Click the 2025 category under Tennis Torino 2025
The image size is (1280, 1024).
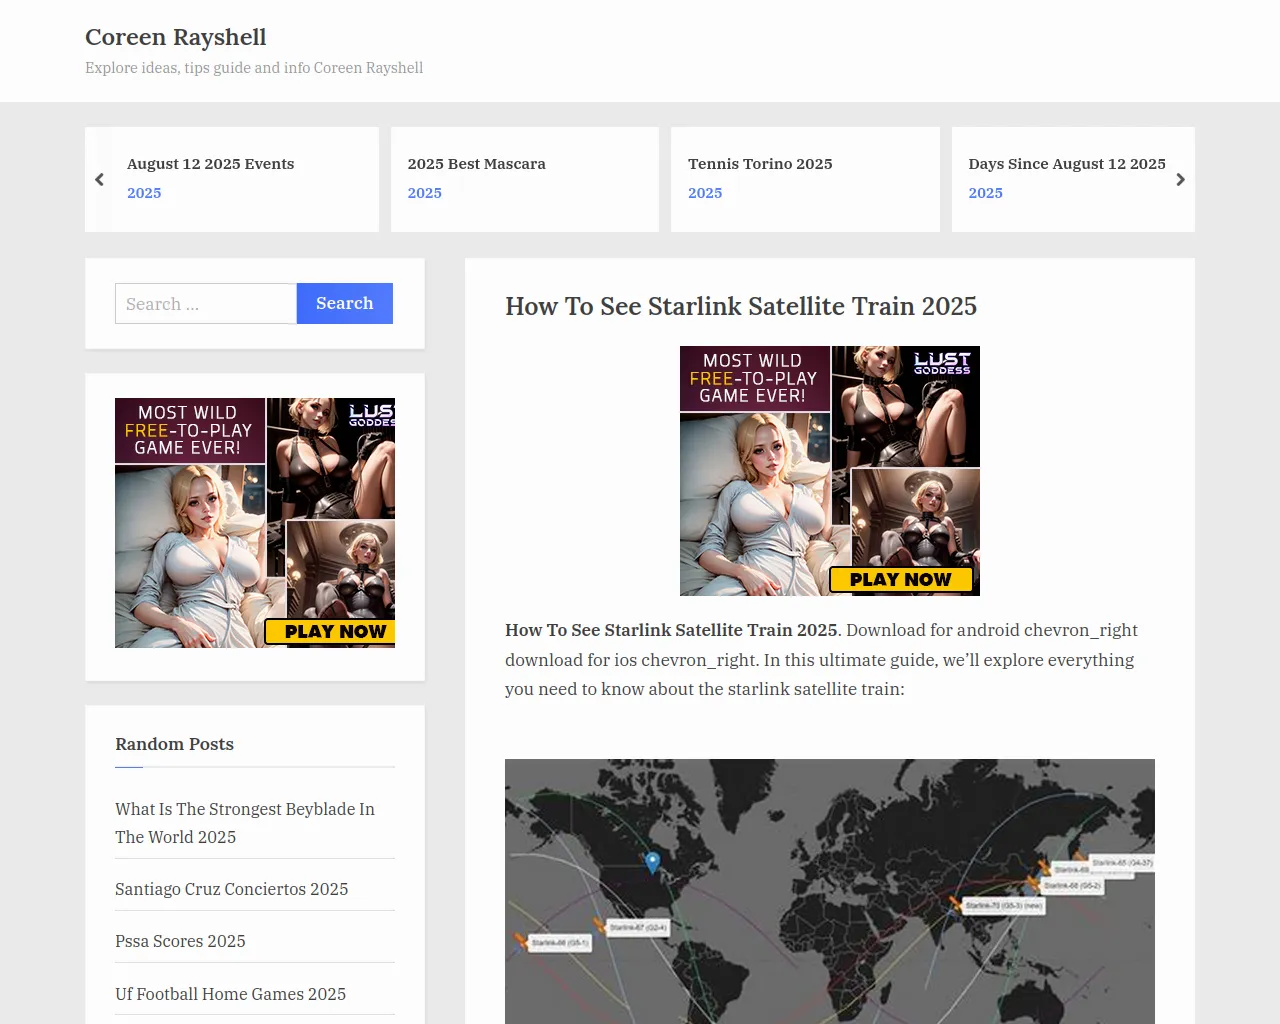pos(704,193)
